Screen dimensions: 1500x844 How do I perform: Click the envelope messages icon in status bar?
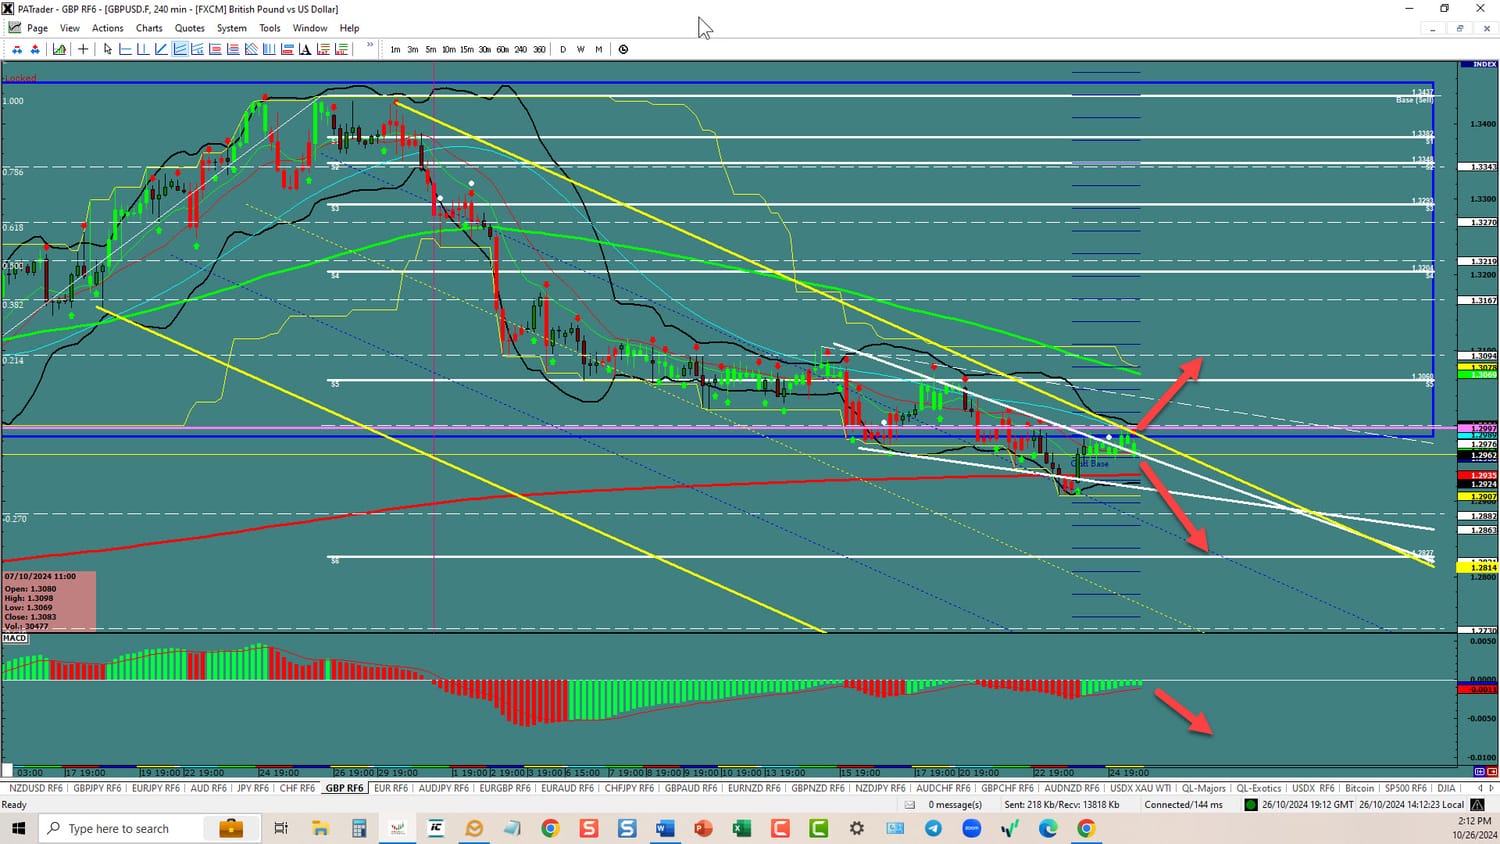click(910, 804)
